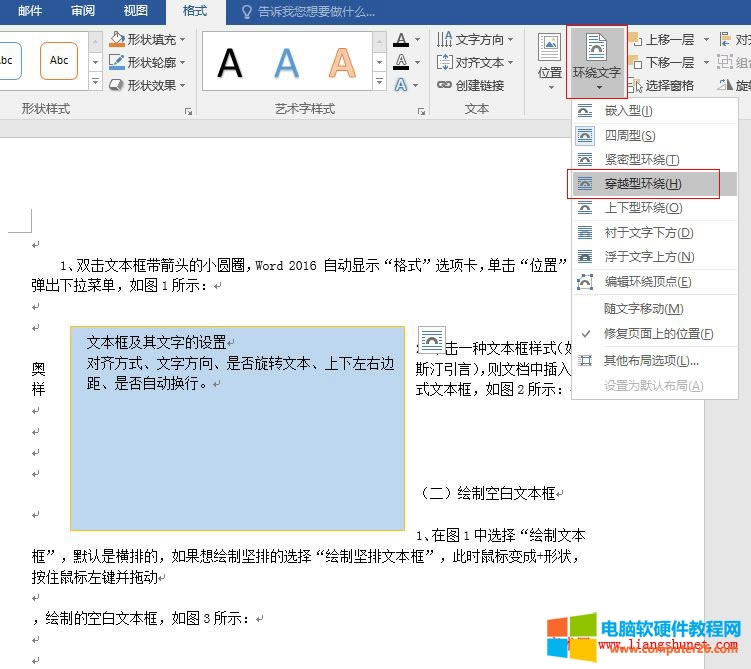Click 编辑环绕顶点 (Edit Wrap Points)

point(647,282)
